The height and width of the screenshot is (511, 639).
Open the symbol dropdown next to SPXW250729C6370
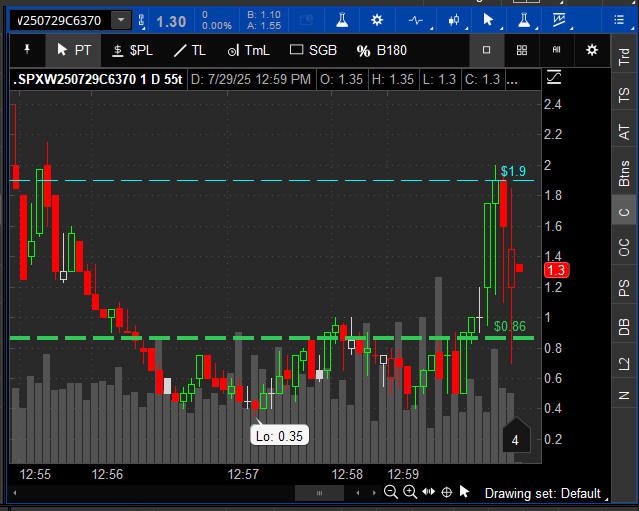pos(121,20)
